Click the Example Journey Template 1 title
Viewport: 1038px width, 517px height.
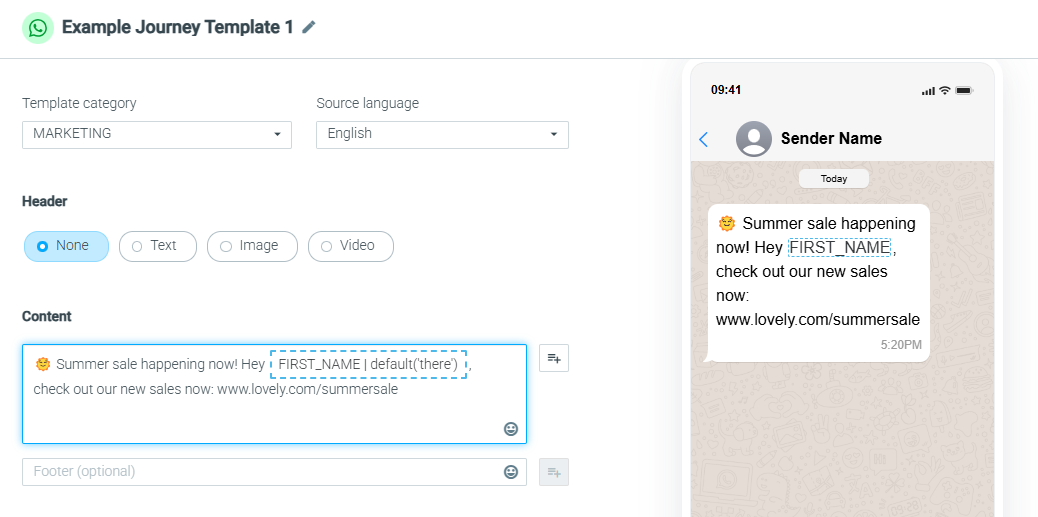[x=177, y=27]
